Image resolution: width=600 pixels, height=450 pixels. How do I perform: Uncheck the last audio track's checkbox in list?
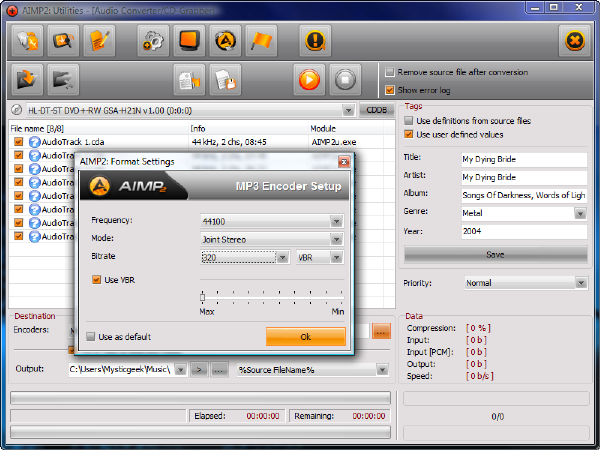coord(18,236)
